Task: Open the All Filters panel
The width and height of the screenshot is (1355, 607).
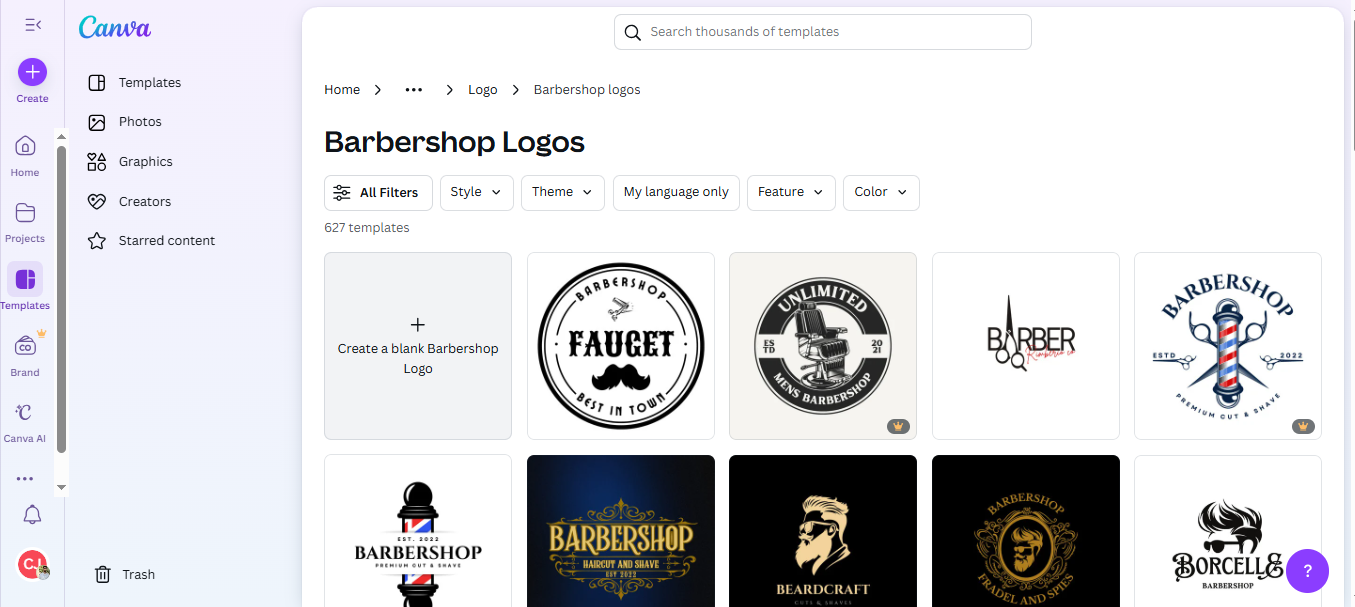Action: click(378, 192)
